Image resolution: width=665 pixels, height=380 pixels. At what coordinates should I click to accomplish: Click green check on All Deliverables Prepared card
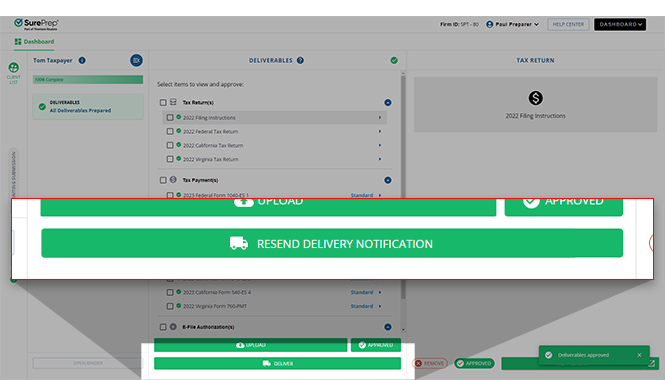pos(42,106)
